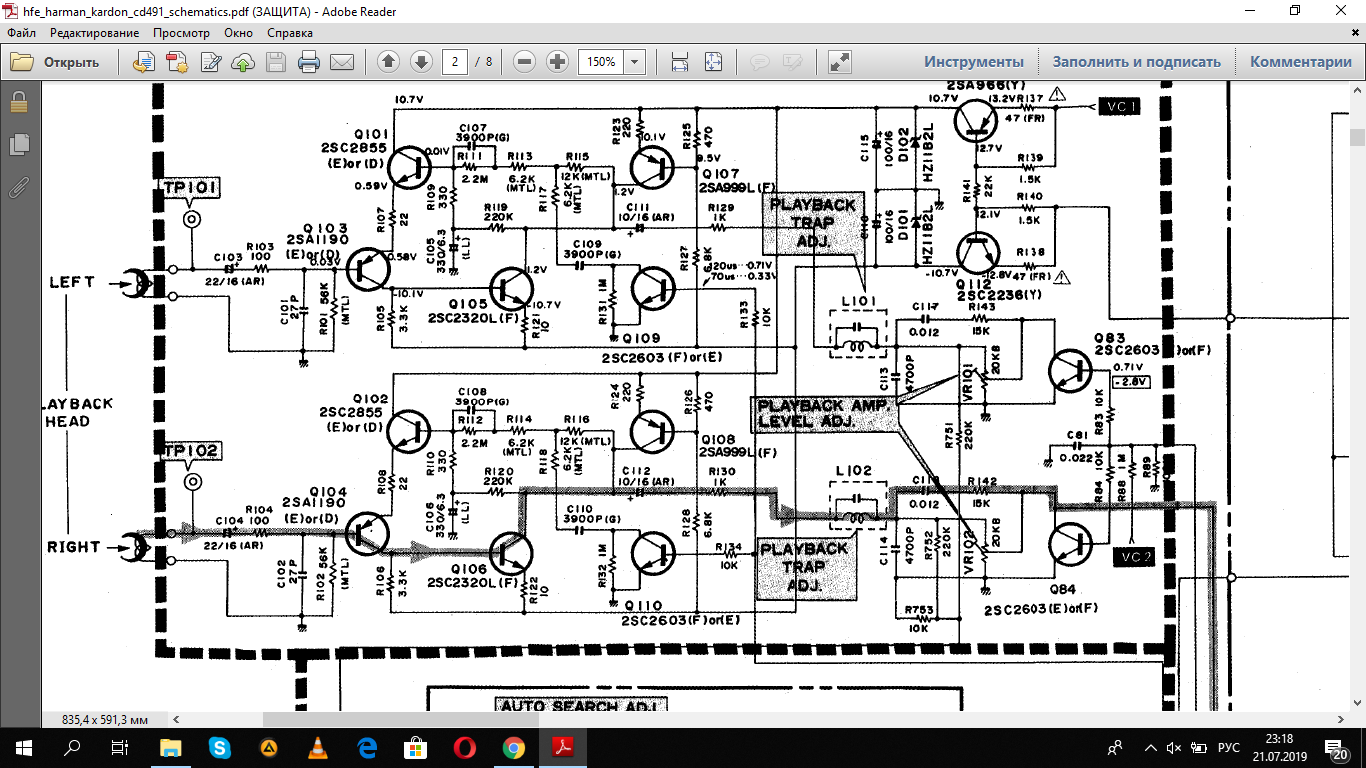1366x768 pixels.
Task: Open the Просмотр menu
Action: pos(181,33)
